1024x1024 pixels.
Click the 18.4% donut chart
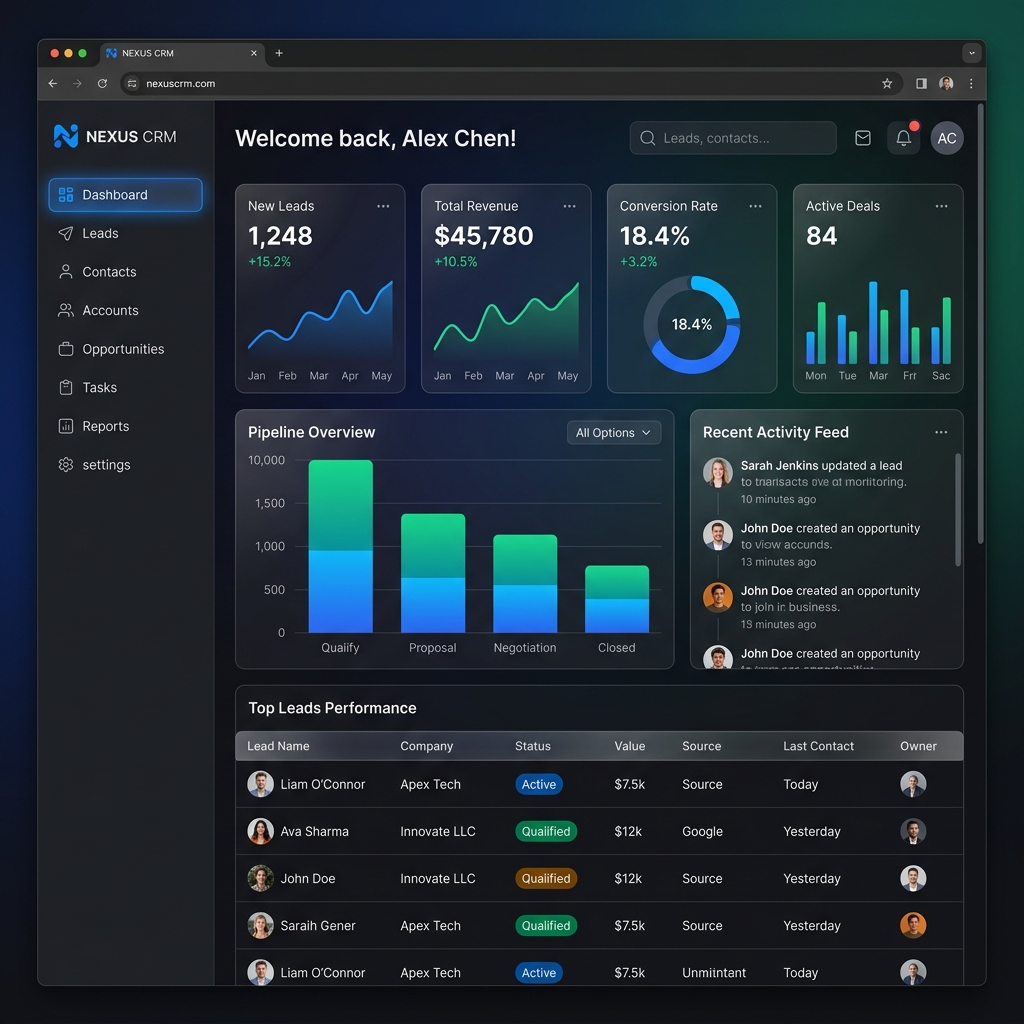692,325
